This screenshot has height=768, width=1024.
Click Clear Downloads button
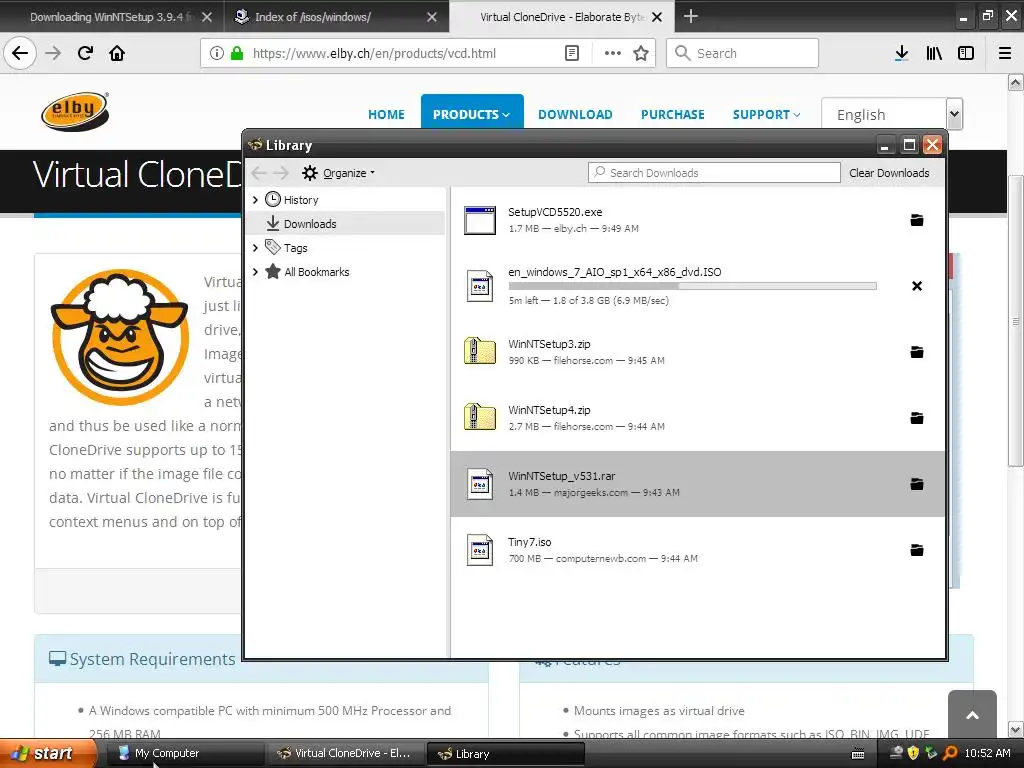(889, 173)
